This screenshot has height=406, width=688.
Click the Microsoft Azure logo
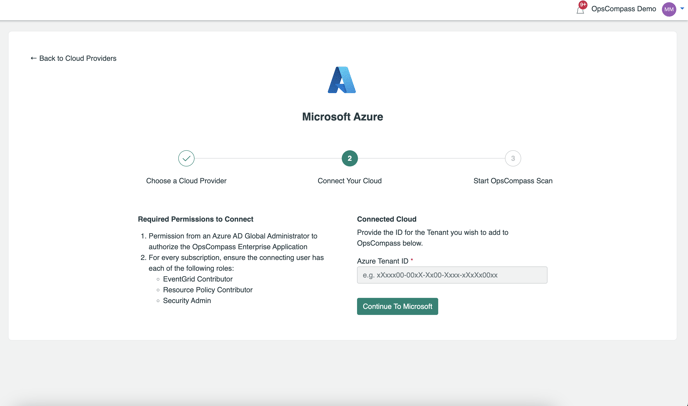(x=342, y=80)
